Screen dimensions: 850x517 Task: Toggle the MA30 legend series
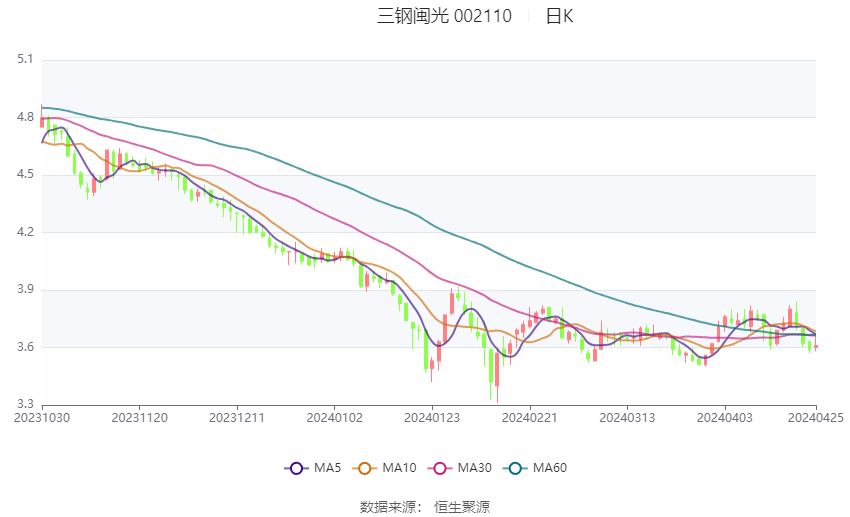pos(460,468)
